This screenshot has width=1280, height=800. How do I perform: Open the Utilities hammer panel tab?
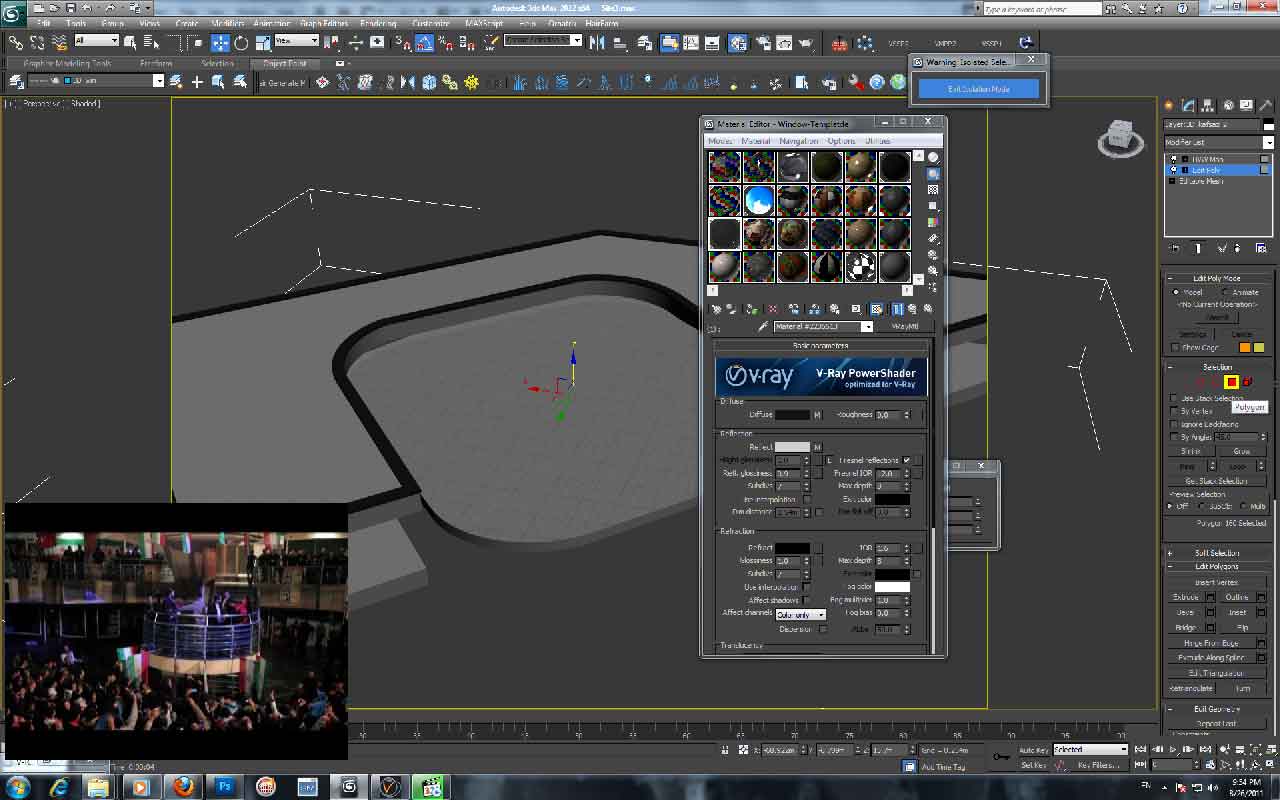(1265, 105)
